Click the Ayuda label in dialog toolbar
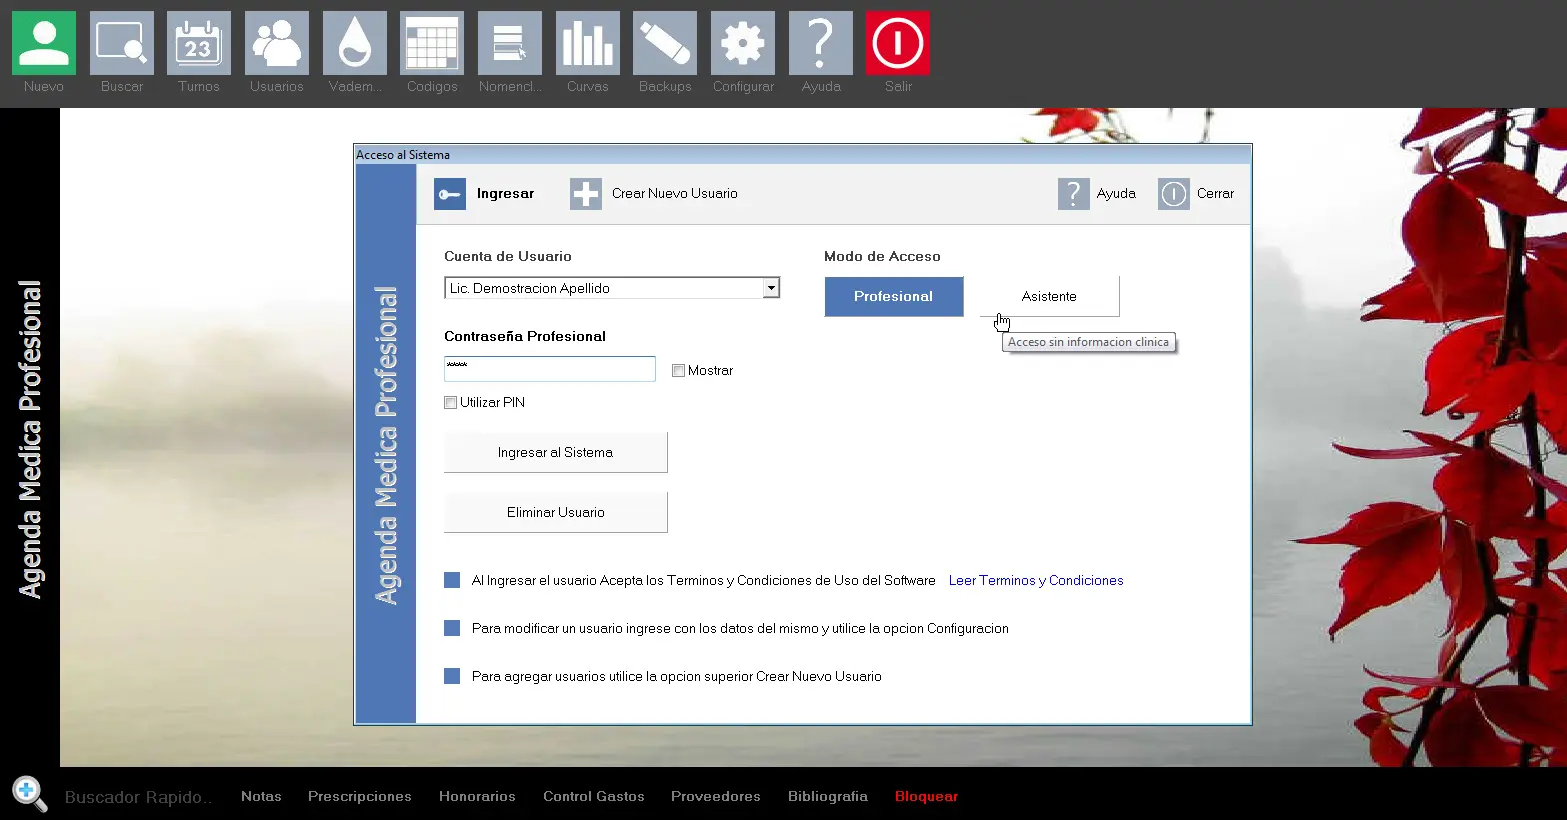 [x=1116, y=194]
